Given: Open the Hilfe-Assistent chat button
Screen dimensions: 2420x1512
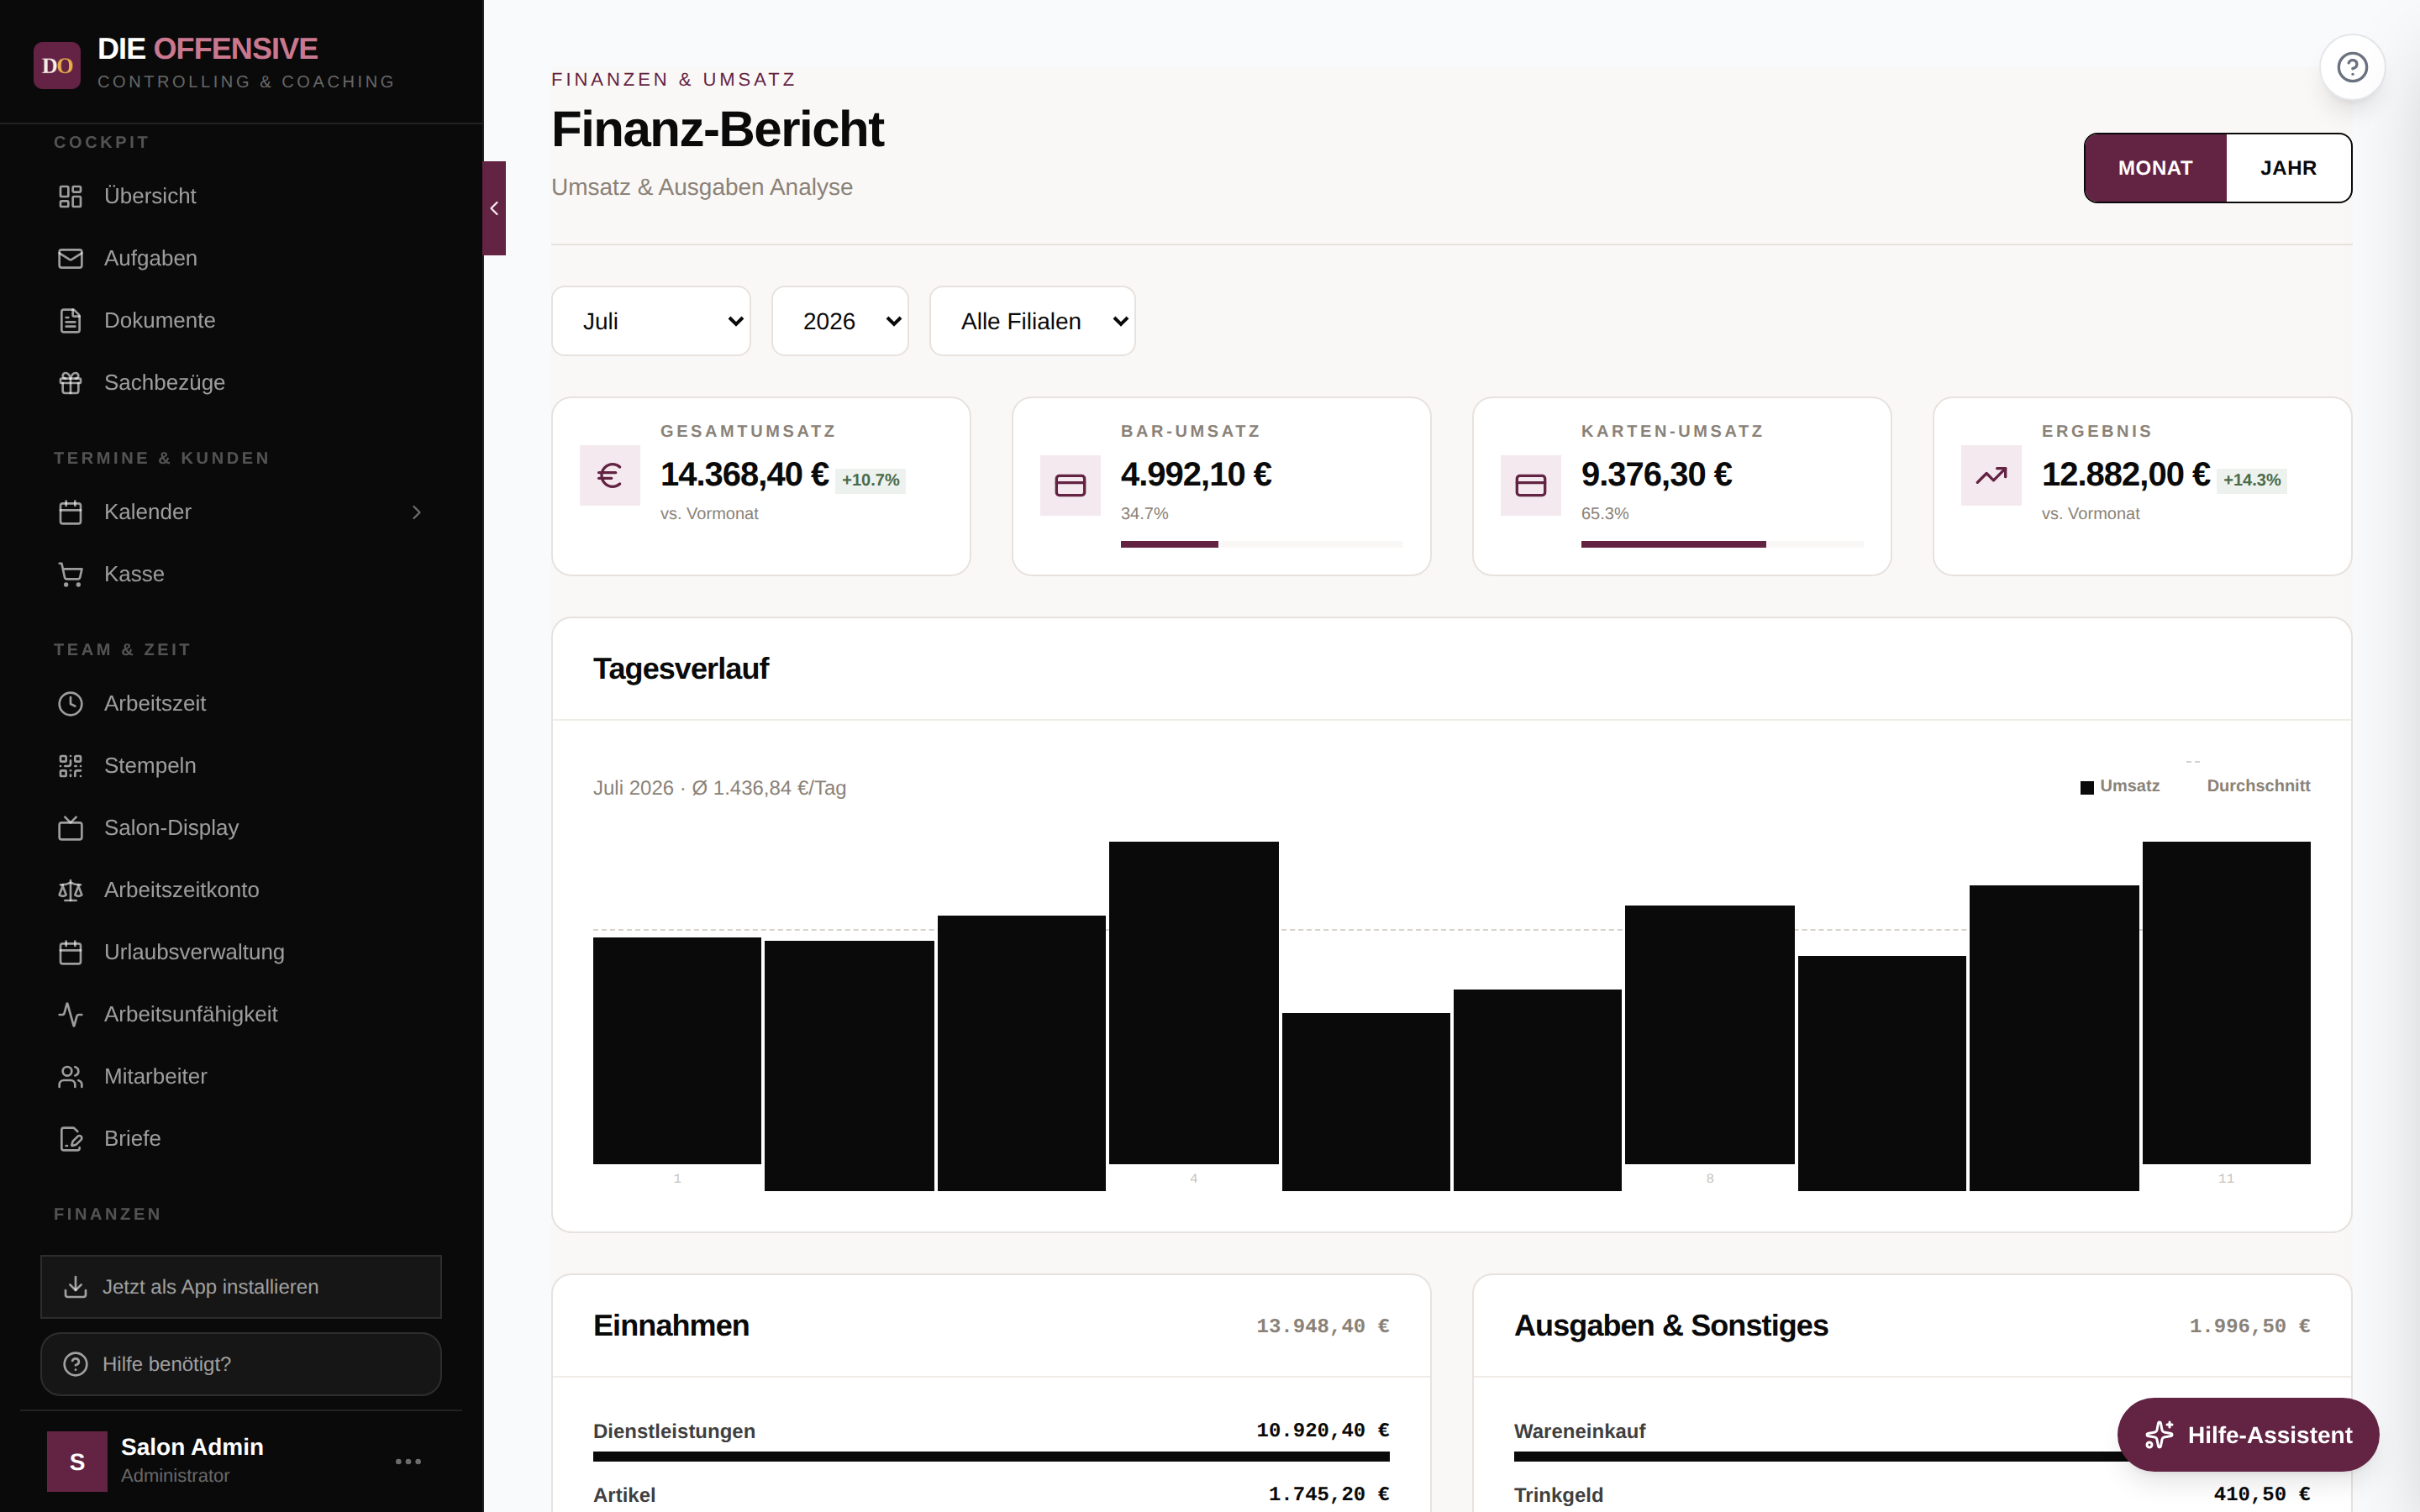Looking at the screenshot, I should tap(2247, 1434).
